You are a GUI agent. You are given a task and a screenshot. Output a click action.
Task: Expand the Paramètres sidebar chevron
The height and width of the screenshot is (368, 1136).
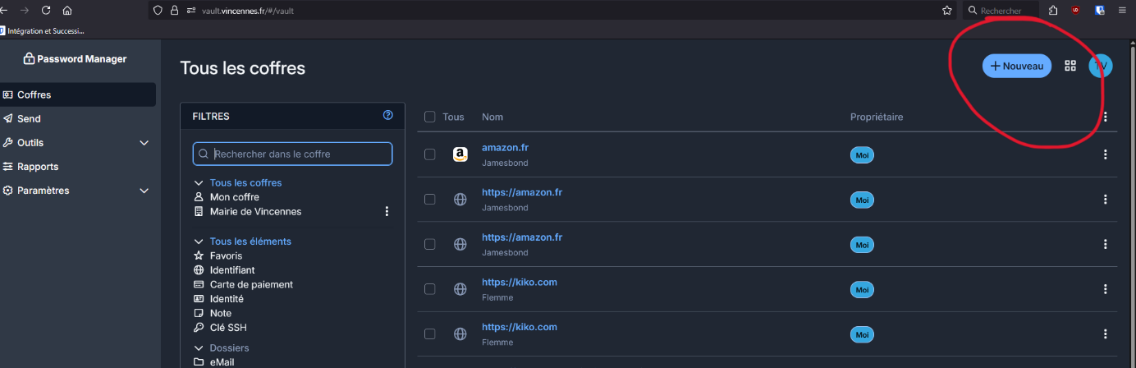pos(143,191)
